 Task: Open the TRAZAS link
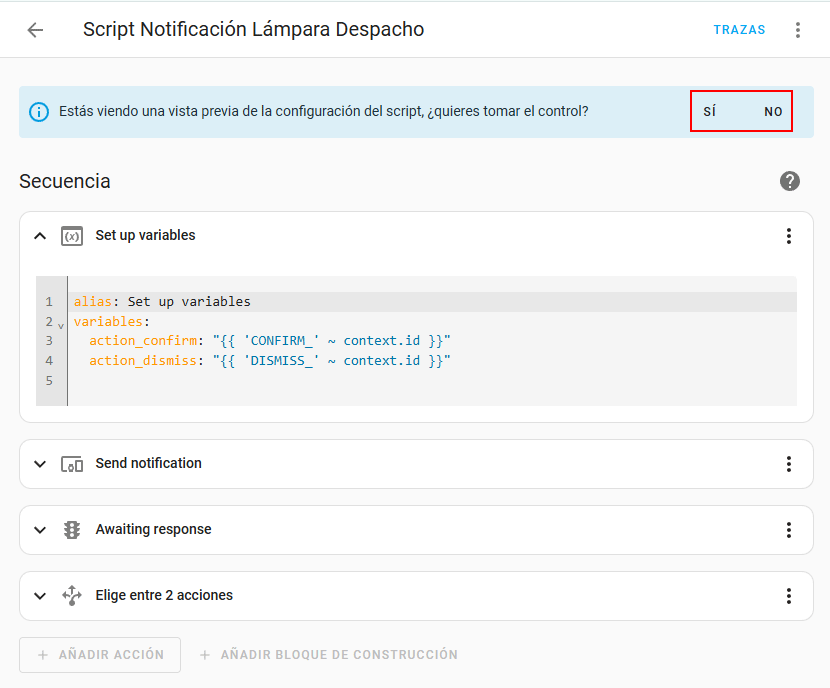point(739,30)
